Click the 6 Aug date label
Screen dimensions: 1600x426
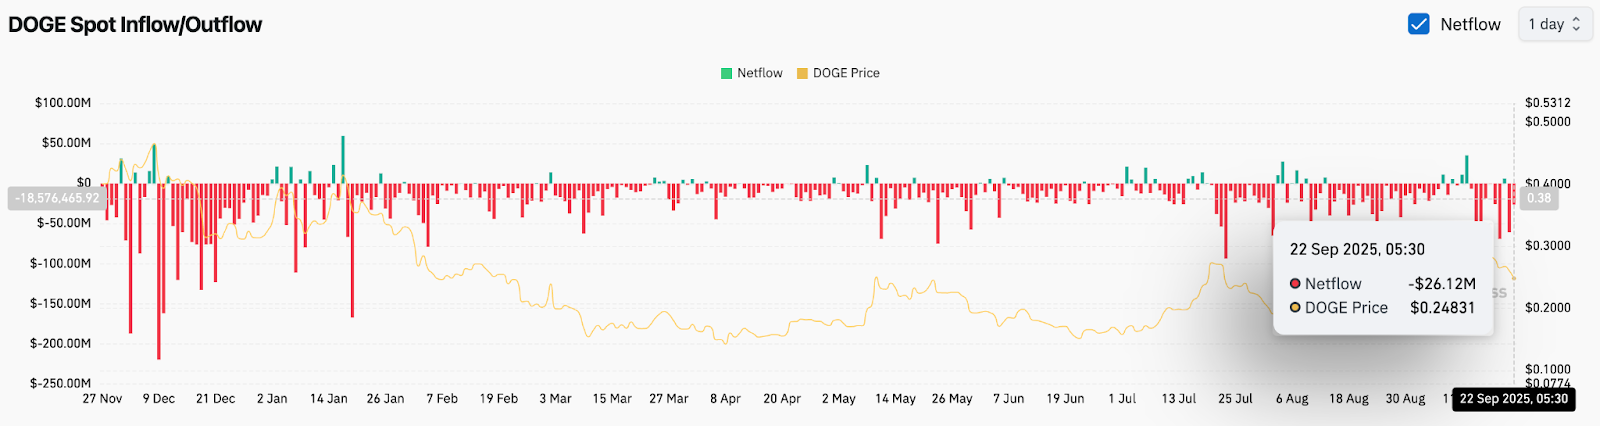[1292, 399]
